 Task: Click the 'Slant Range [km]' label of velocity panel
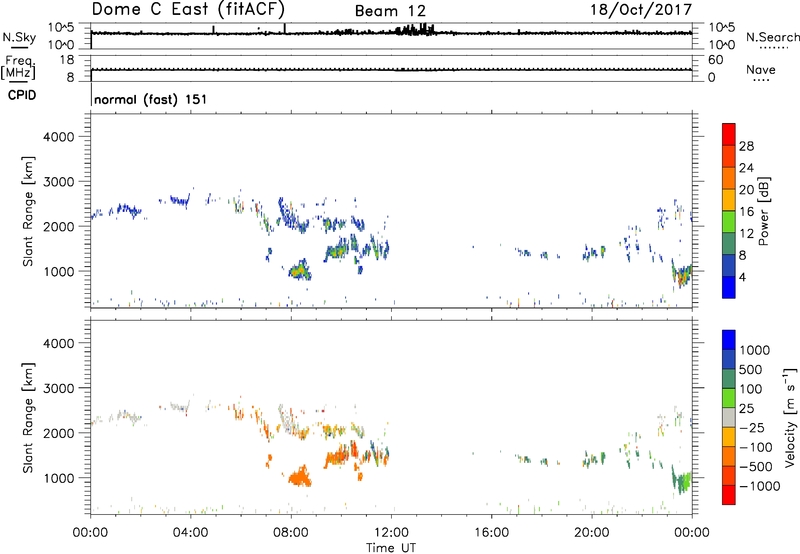pyautogui.click(x=28, y=418)
